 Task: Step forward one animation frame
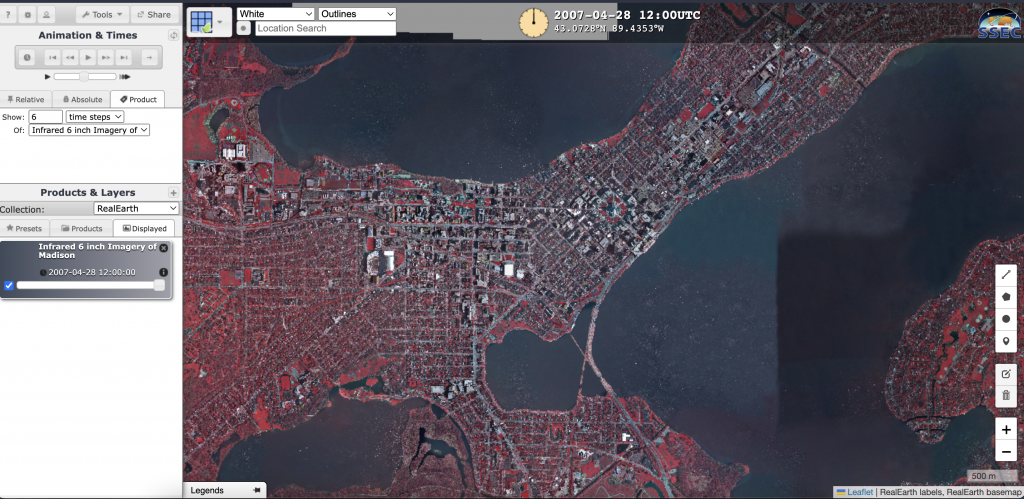pos(106,57)
